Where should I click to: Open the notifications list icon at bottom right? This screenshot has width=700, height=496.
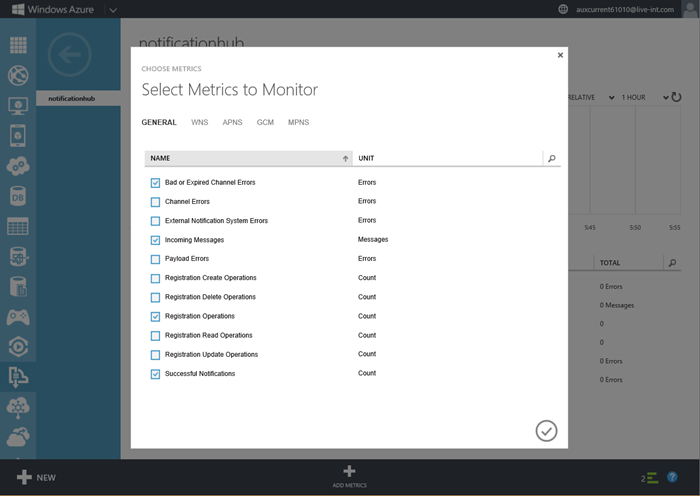click(x=650, y=478)
